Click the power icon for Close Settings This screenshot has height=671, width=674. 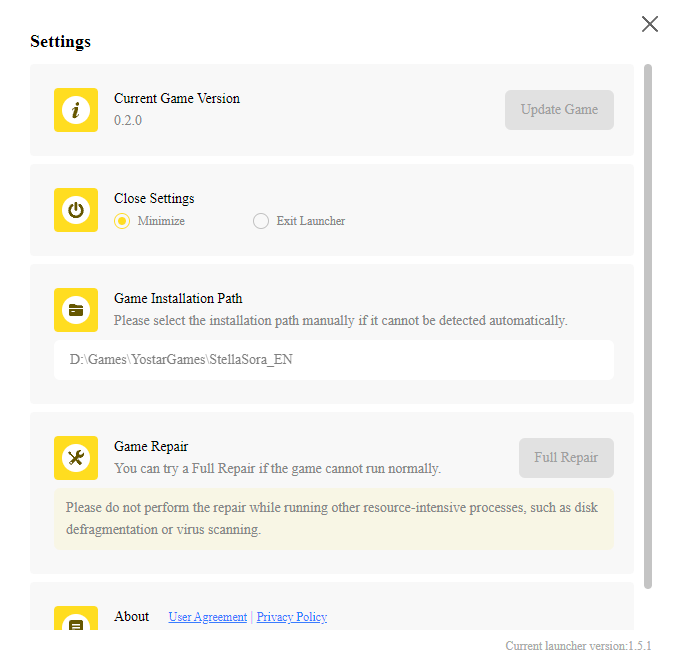click(x=76, y=210)
